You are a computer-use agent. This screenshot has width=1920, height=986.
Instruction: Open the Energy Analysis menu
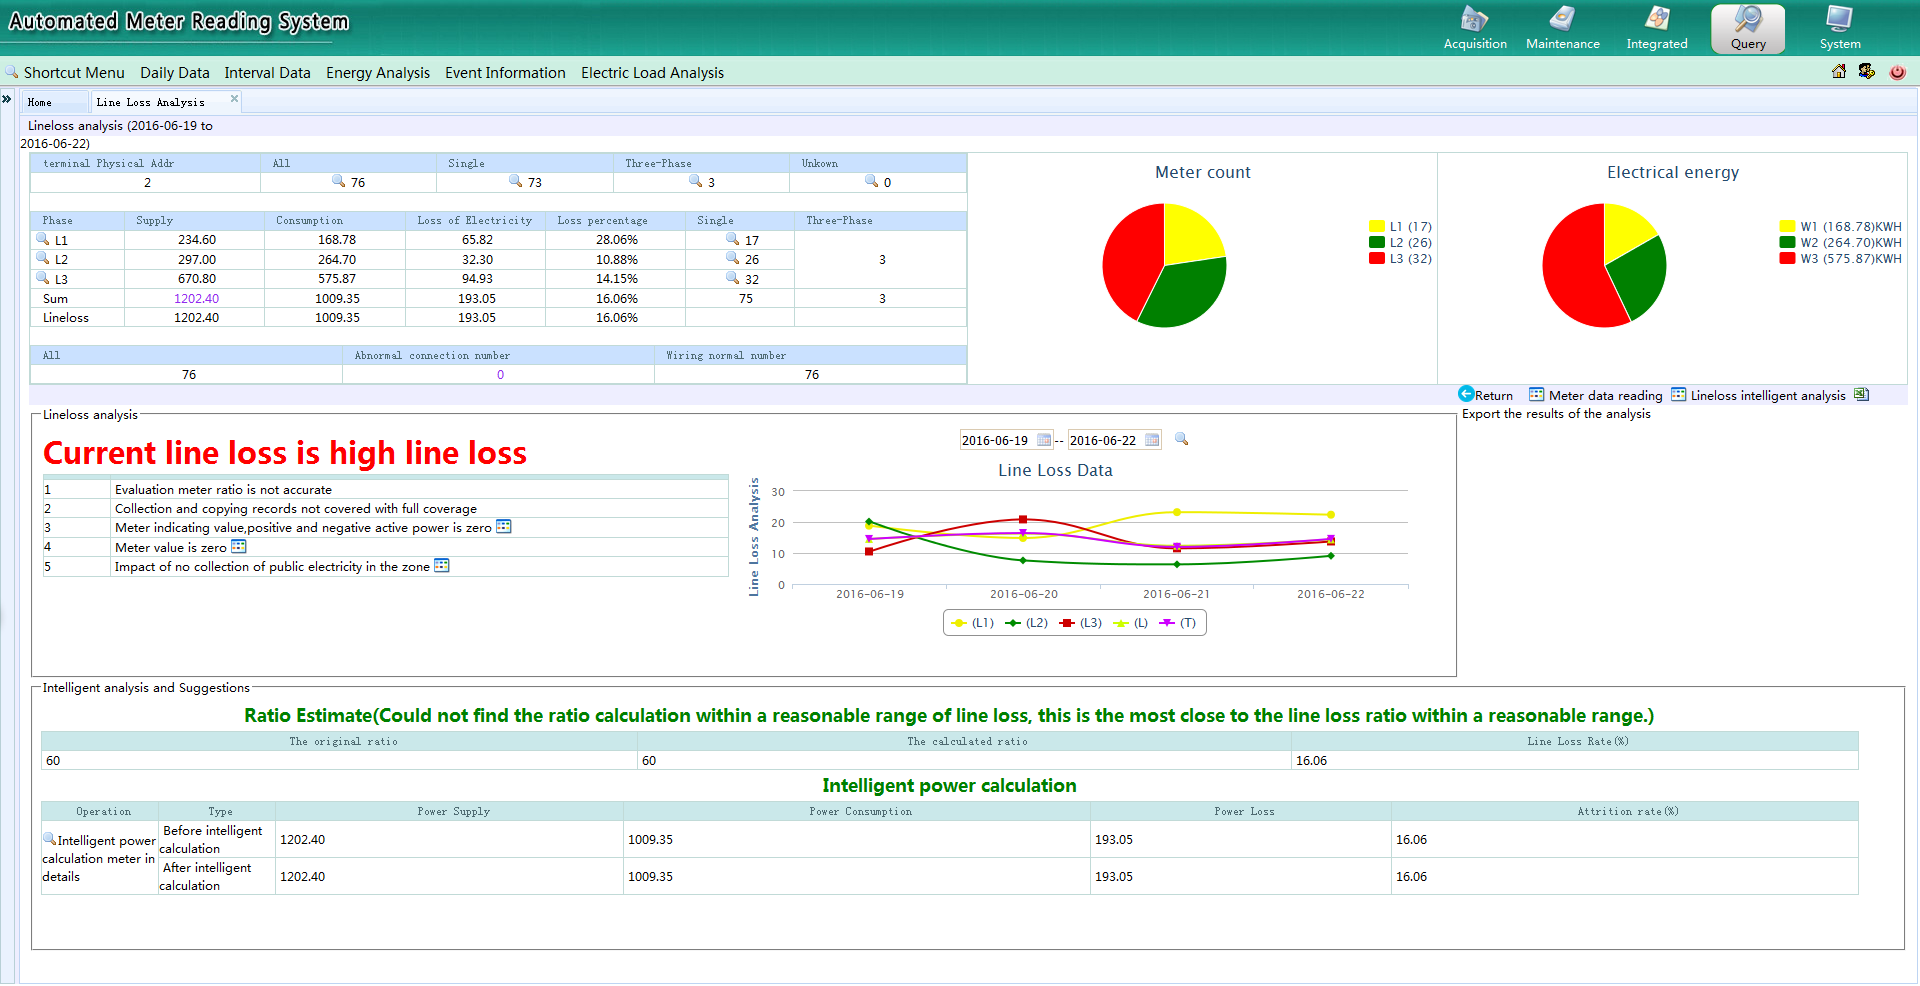pyautogui.click(x=377, y=73)
